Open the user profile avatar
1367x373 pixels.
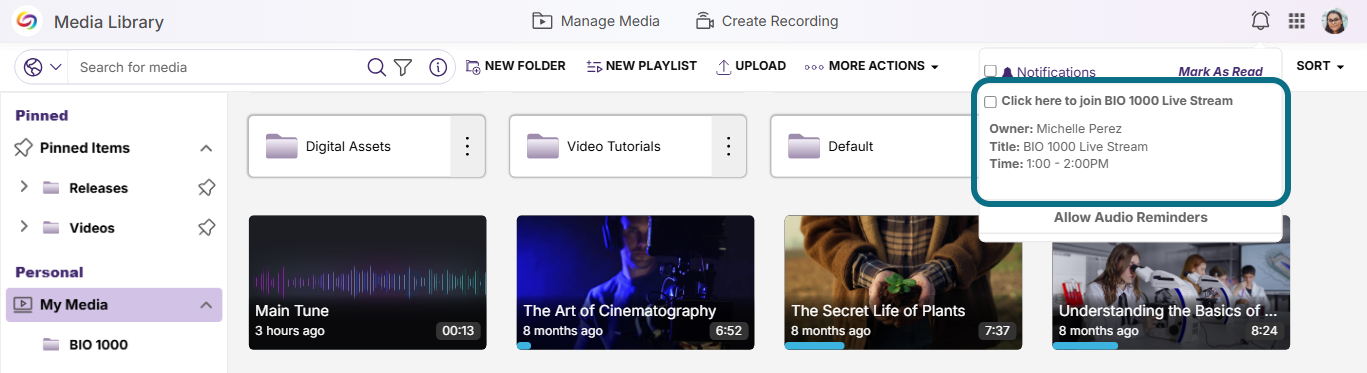coord(1335,21)
